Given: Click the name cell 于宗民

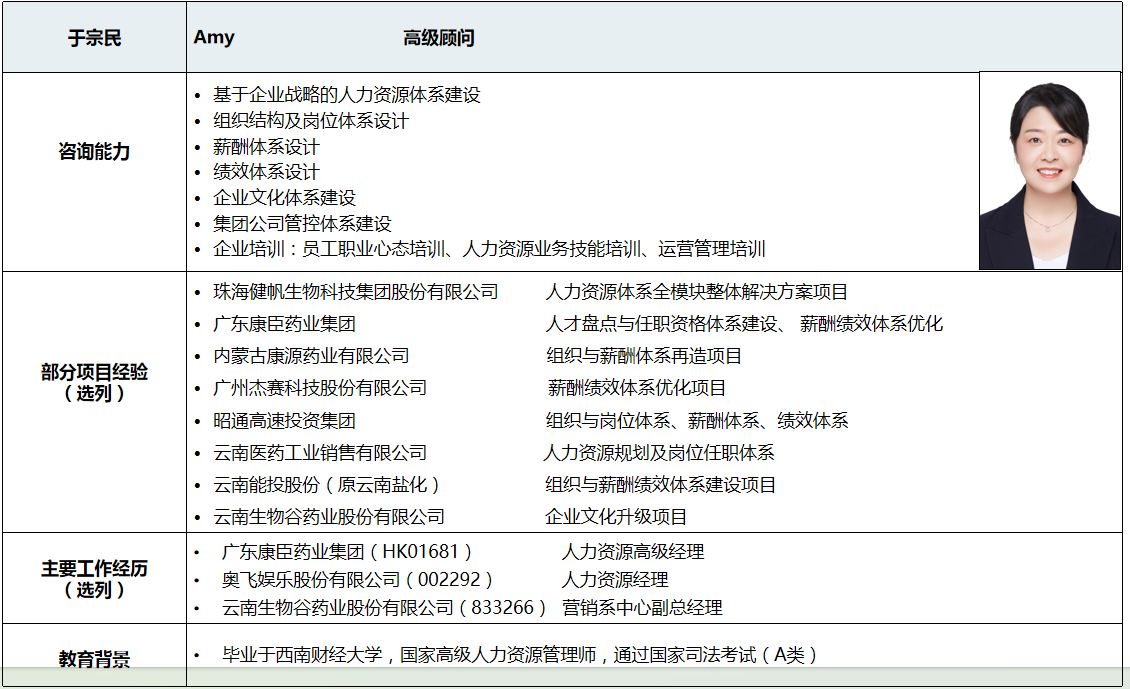Looking at the screenshot, I should coord(94,39).
